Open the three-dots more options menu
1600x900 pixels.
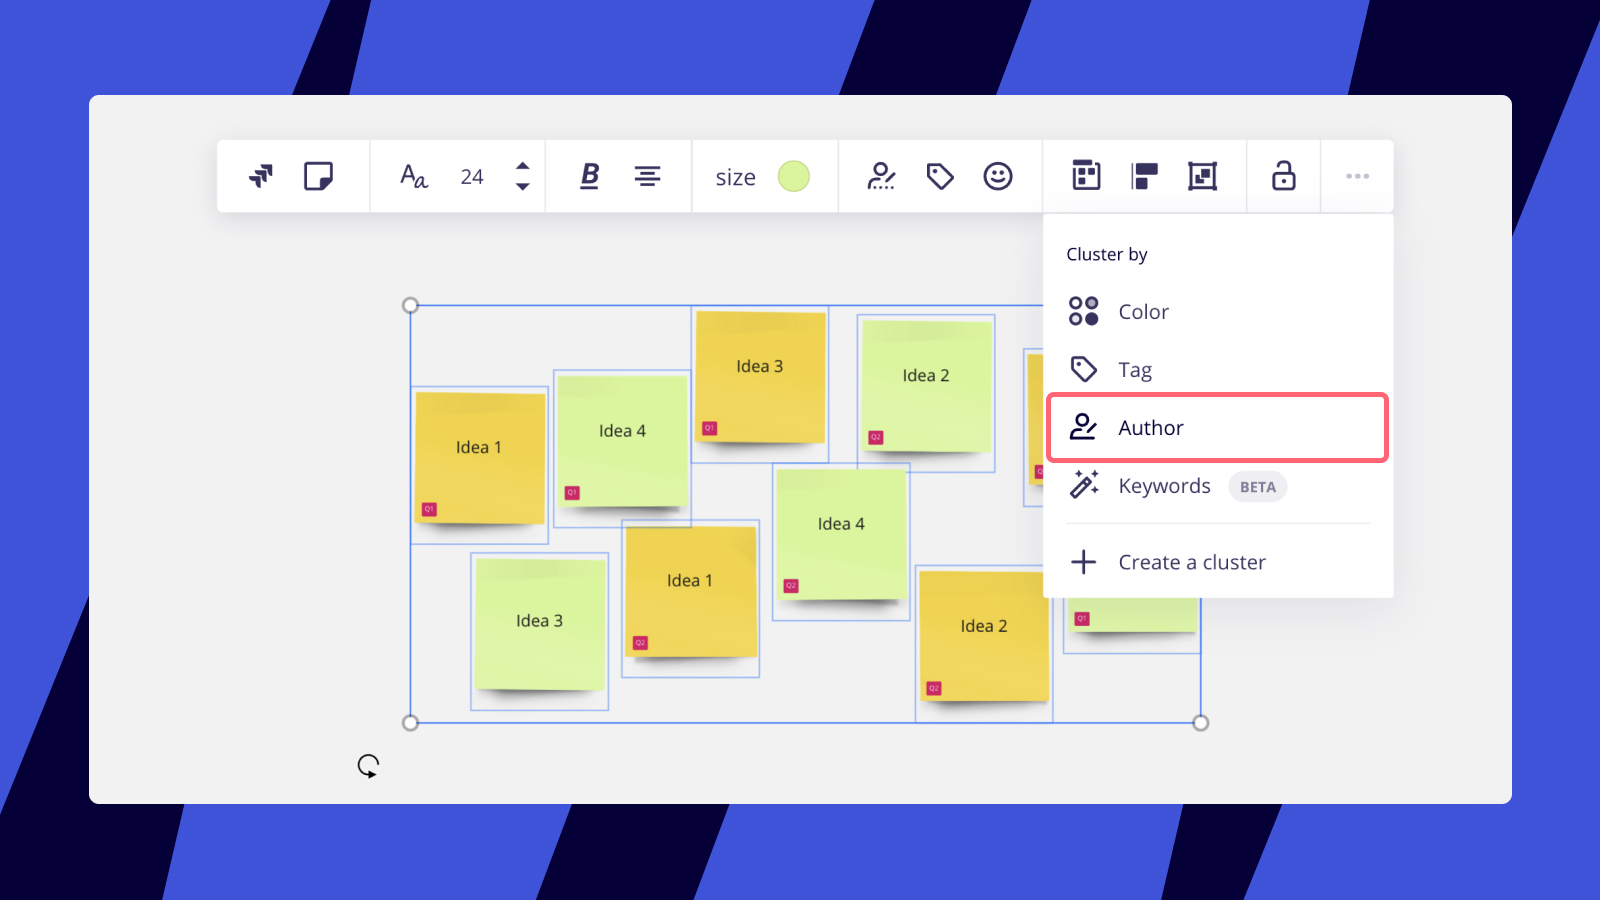pyautogui.click(x=1357, y=176)
